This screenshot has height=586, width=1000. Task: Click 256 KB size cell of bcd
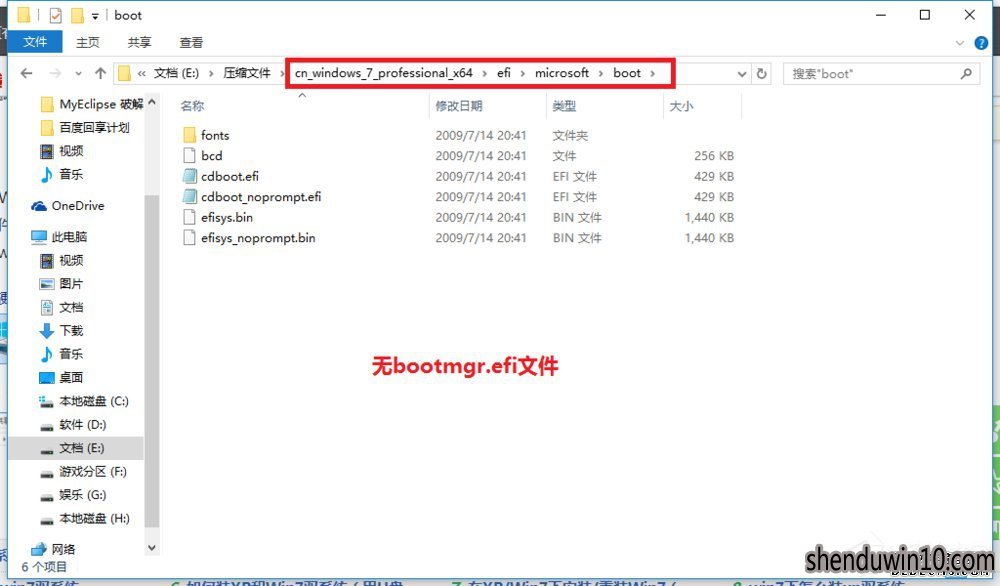714,156
